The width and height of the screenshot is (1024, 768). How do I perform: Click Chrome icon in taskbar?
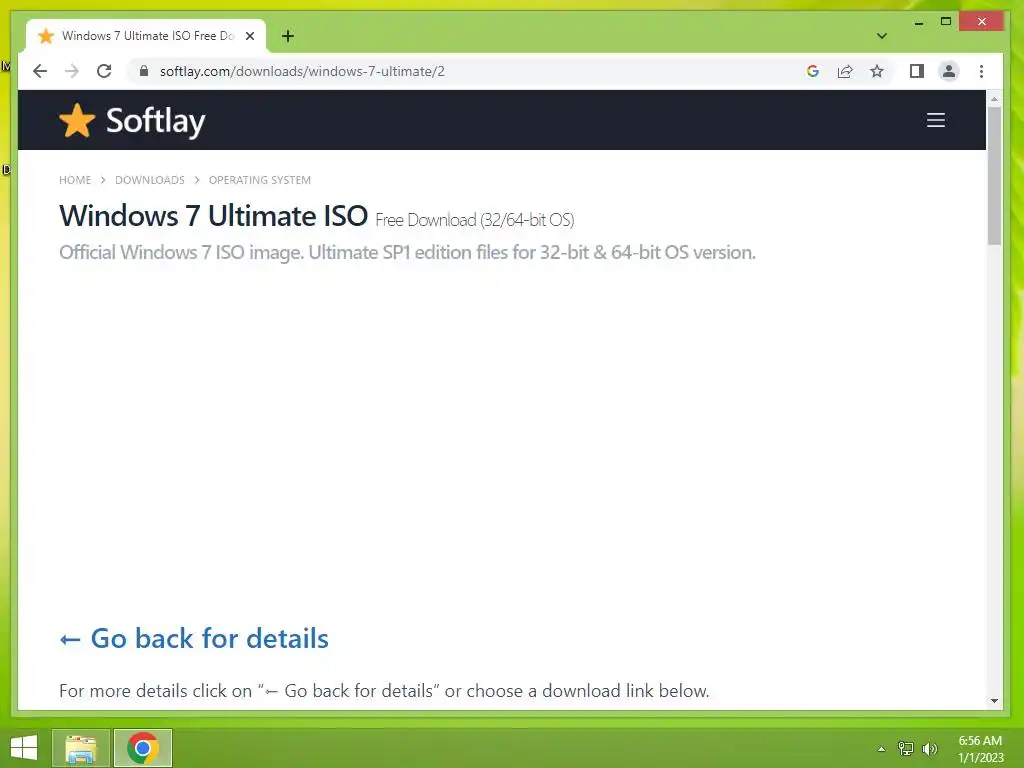(143, 748)
